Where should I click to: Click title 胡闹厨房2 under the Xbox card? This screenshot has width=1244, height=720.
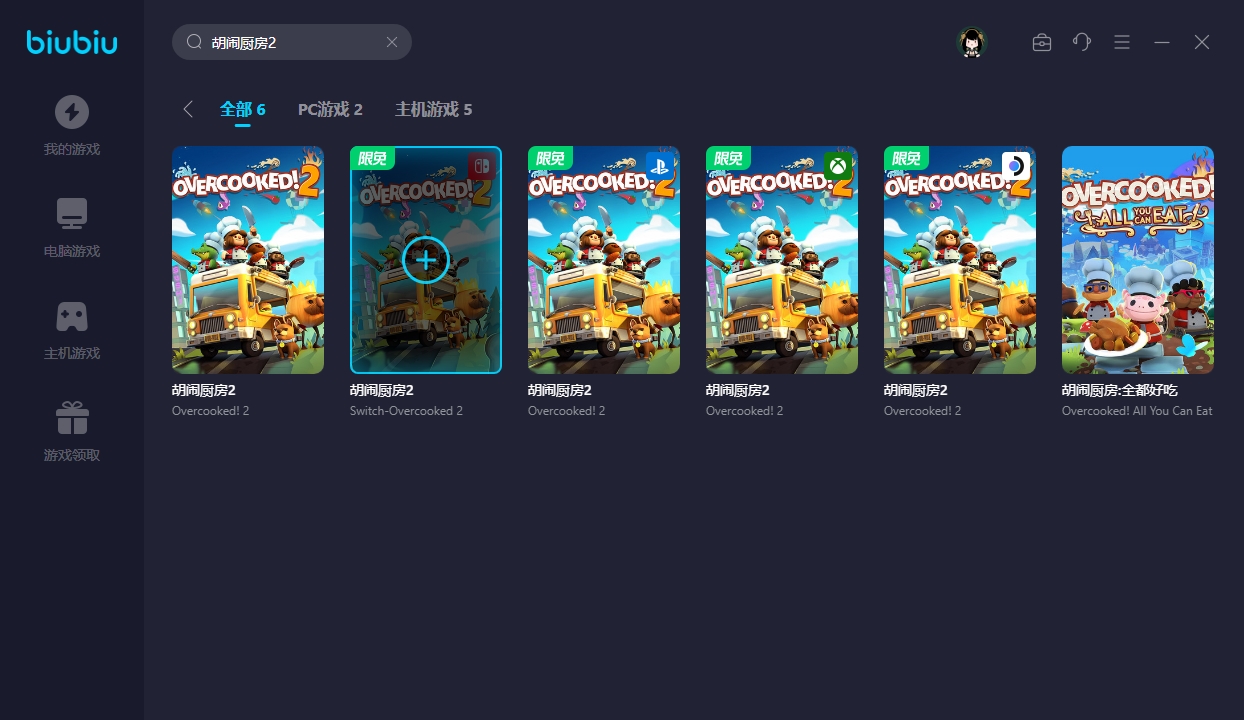tap(738, 390)
